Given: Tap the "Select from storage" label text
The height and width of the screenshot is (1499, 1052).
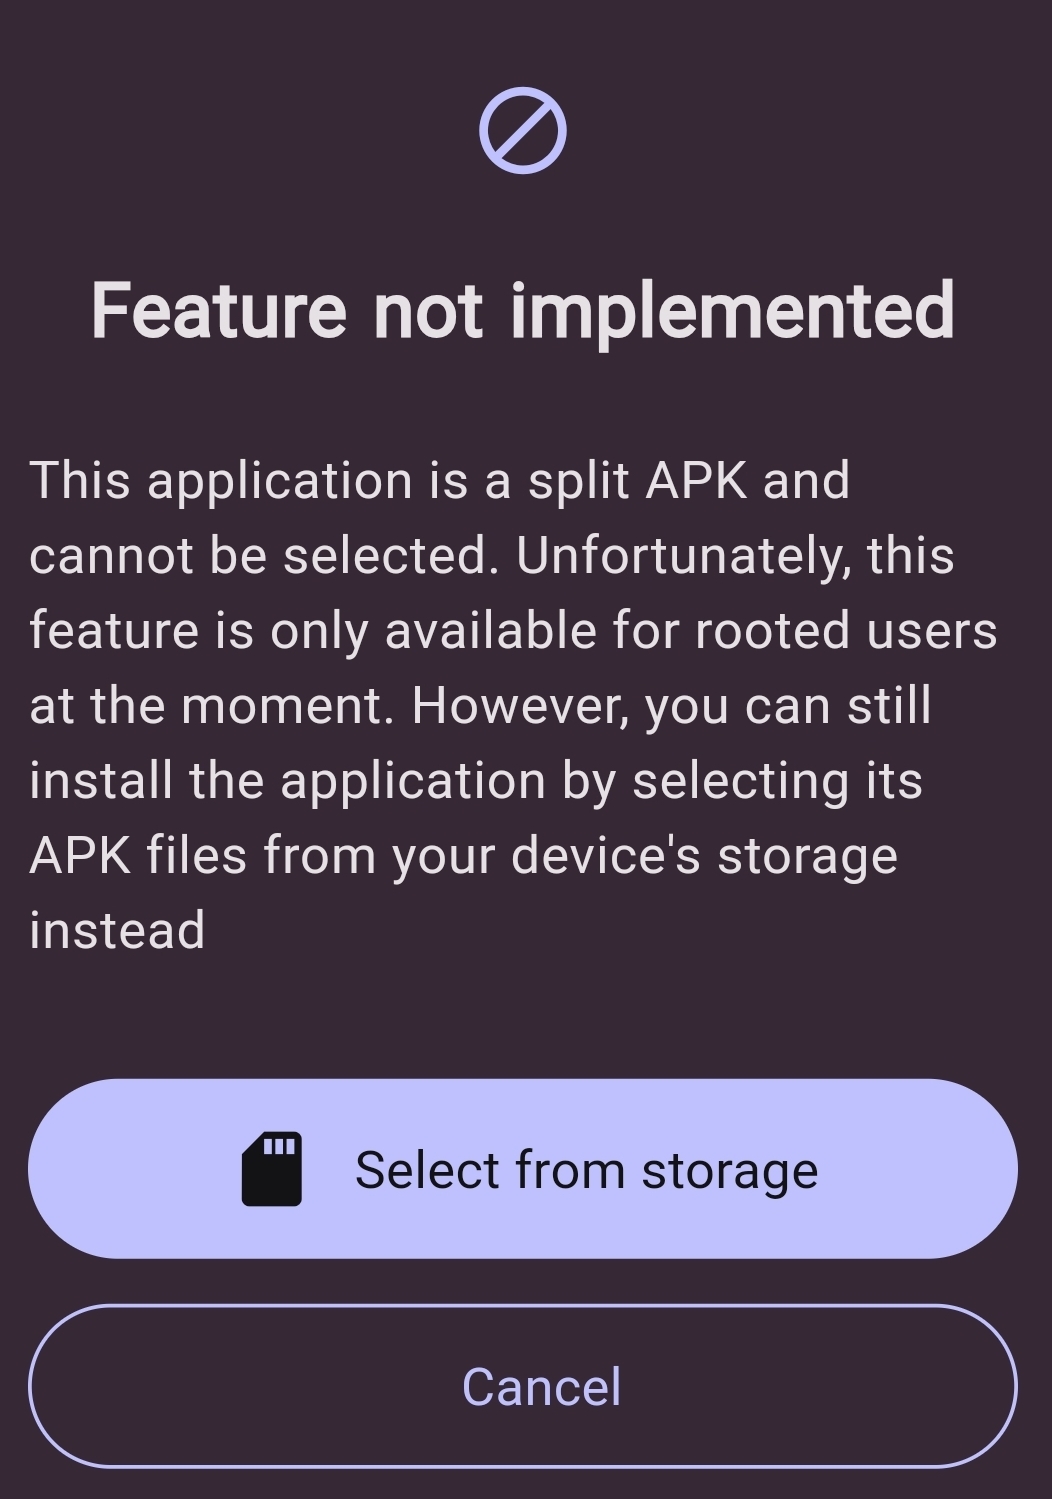Looking at the screenshot, I should [586, 1170].
